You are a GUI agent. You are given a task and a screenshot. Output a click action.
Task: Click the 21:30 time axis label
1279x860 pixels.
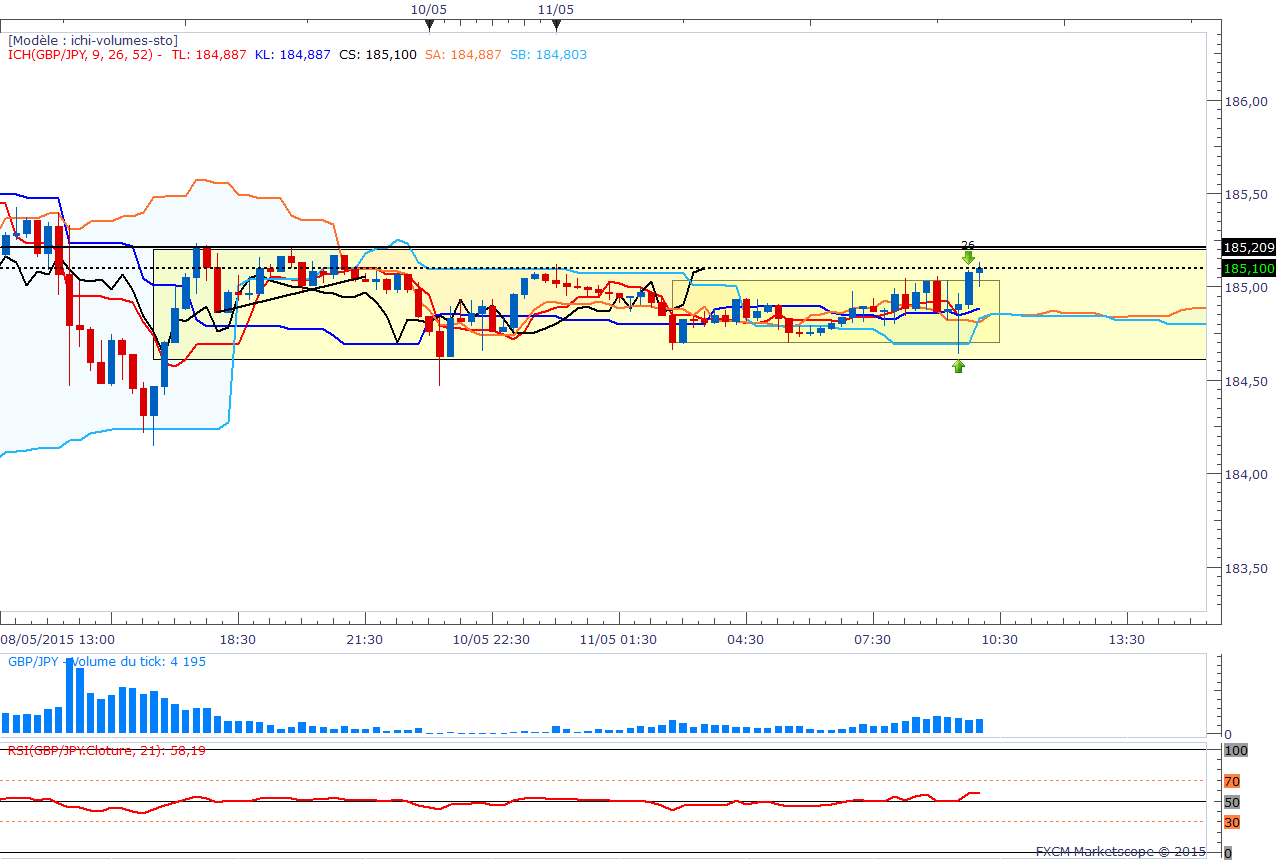tap(364, 640)
